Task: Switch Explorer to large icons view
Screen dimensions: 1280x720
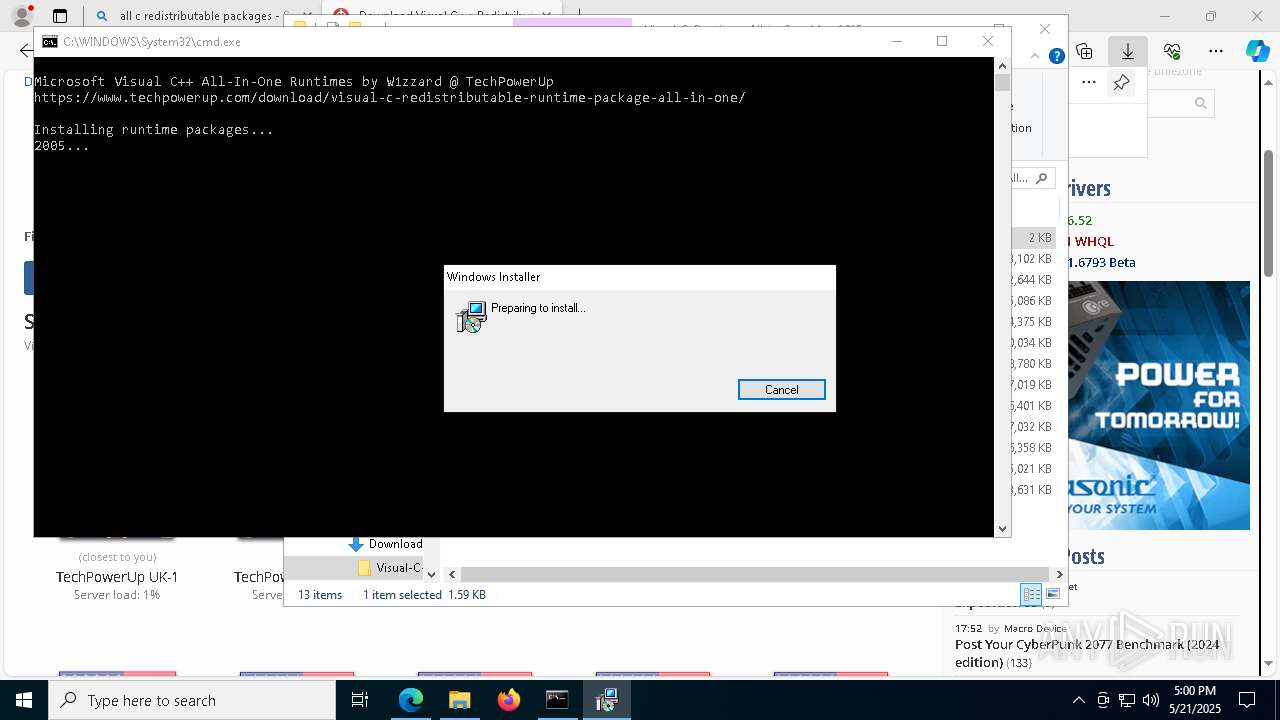Action: [1052, 594]
